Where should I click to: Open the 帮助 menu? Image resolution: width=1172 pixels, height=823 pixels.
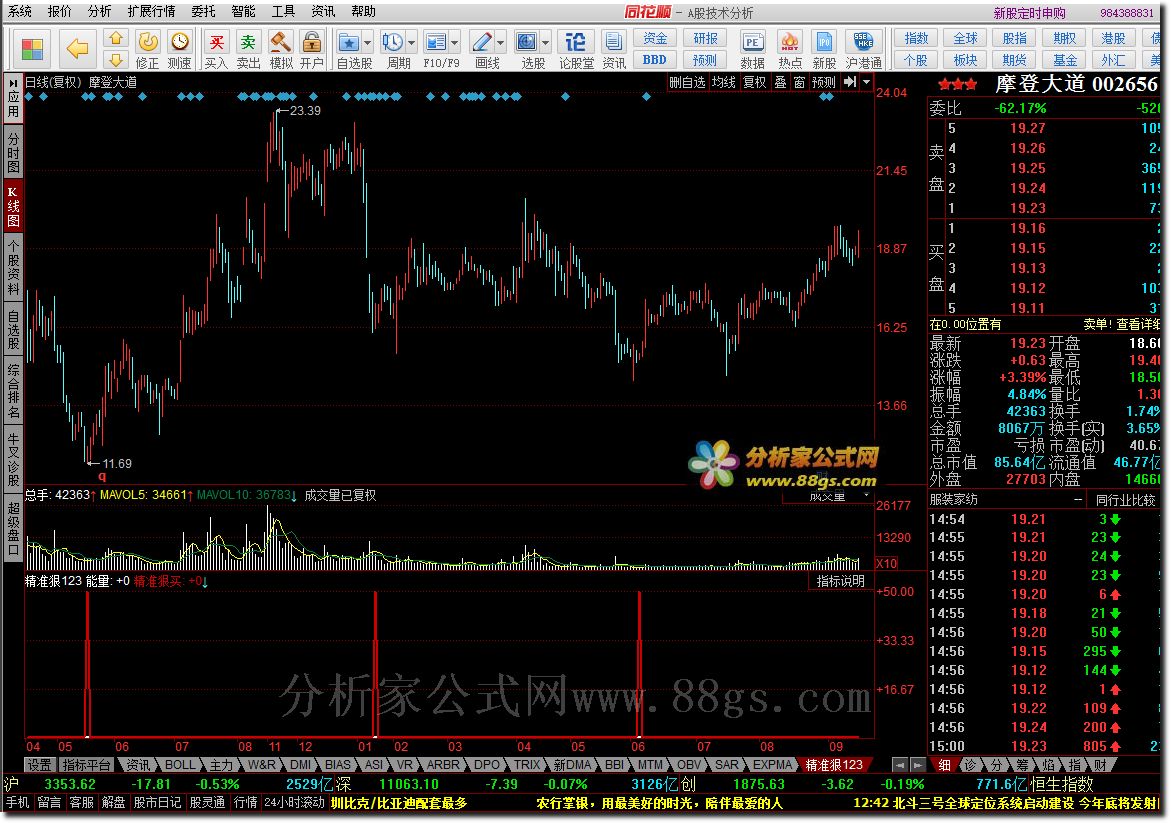pos(363,11)
